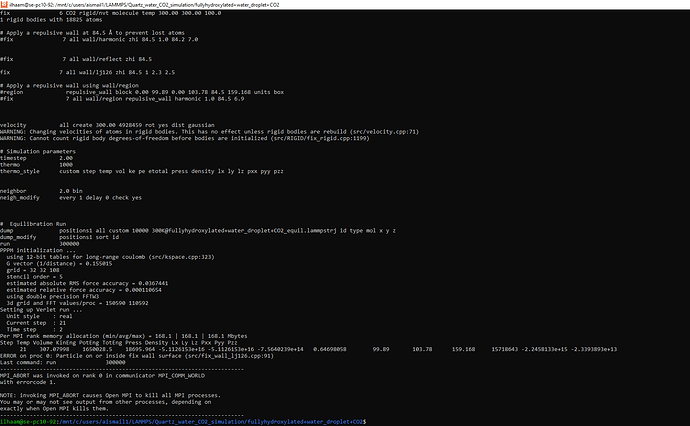Click the '# Simulation parameters' comment
The width and height of the screenshot is (690, 426).
pos(38,152)
